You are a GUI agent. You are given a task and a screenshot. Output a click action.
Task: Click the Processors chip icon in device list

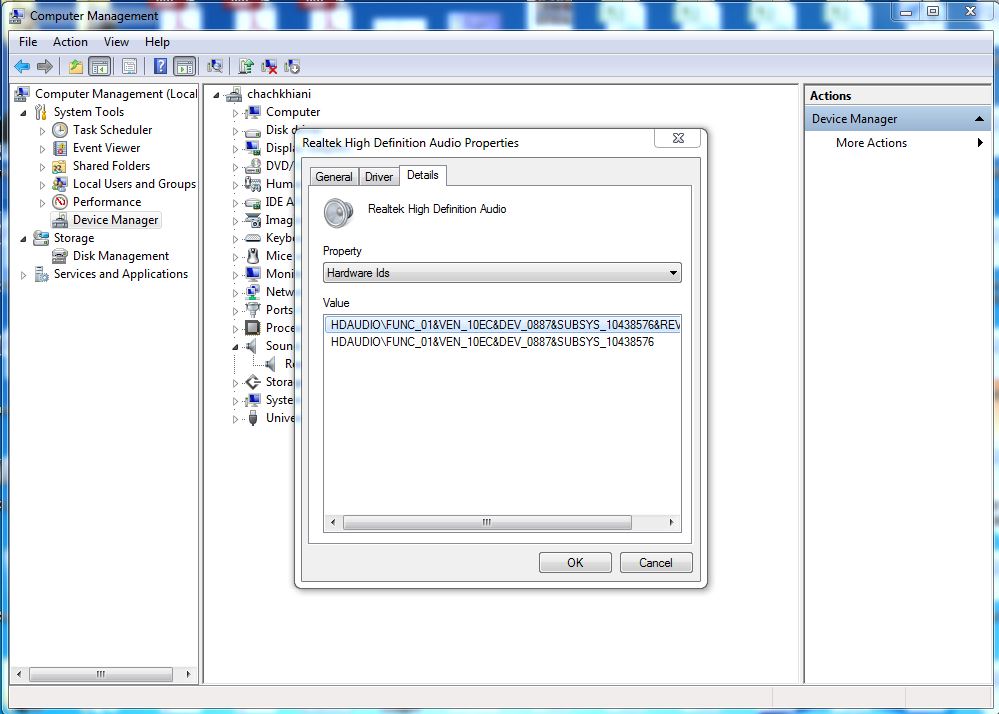pos(253,328)
